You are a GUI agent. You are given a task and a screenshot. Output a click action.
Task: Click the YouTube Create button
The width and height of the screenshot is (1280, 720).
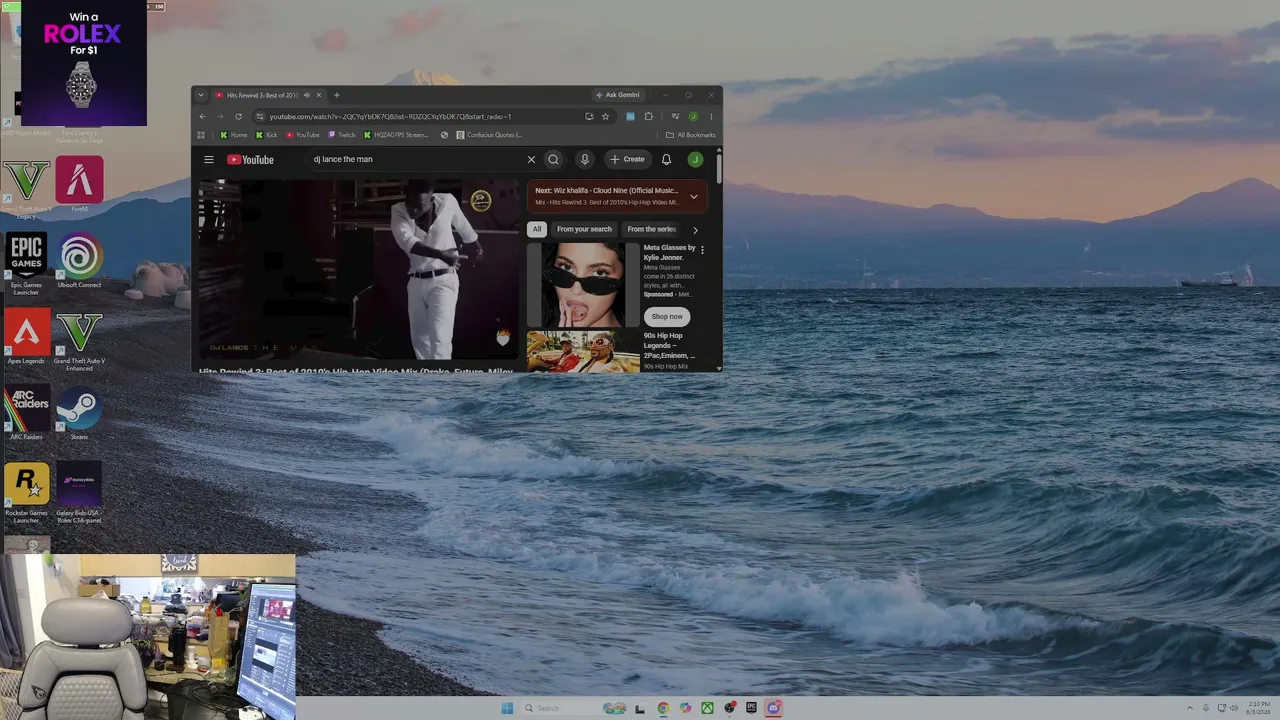pyautogui.click(x=628, y=160)
